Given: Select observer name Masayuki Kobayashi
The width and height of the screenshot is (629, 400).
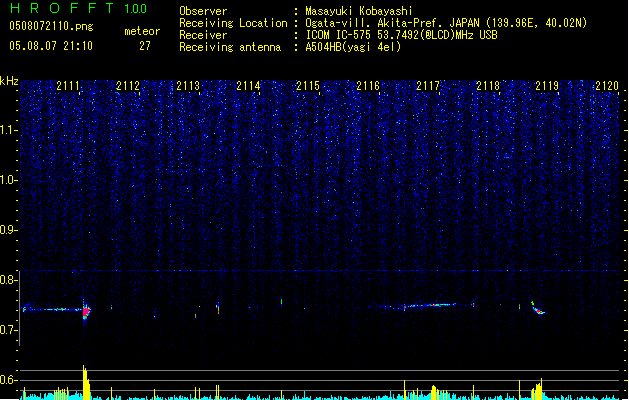Looking at the screenshot, I should [x=358, y=11].
